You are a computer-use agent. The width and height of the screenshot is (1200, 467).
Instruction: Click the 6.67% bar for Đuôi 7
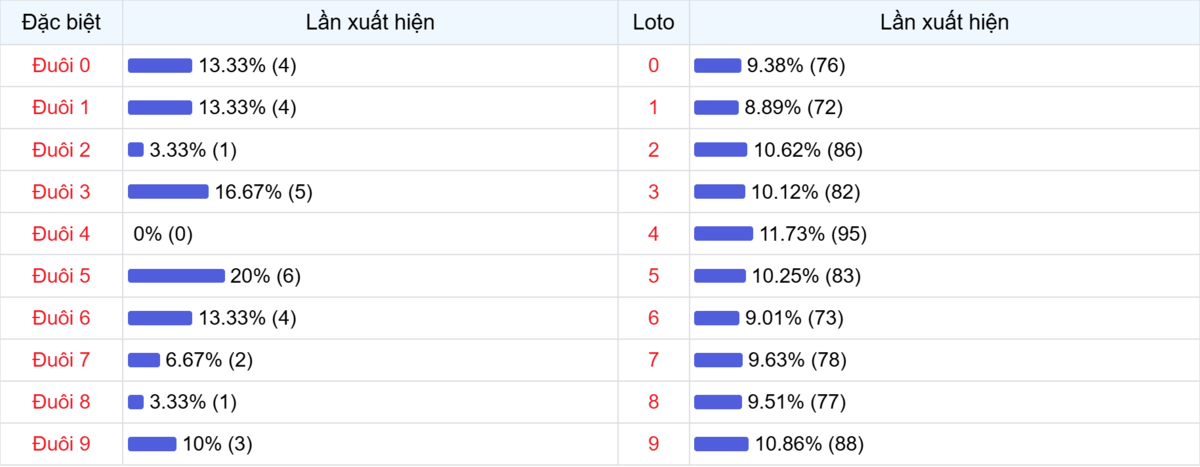pos(144,360)
